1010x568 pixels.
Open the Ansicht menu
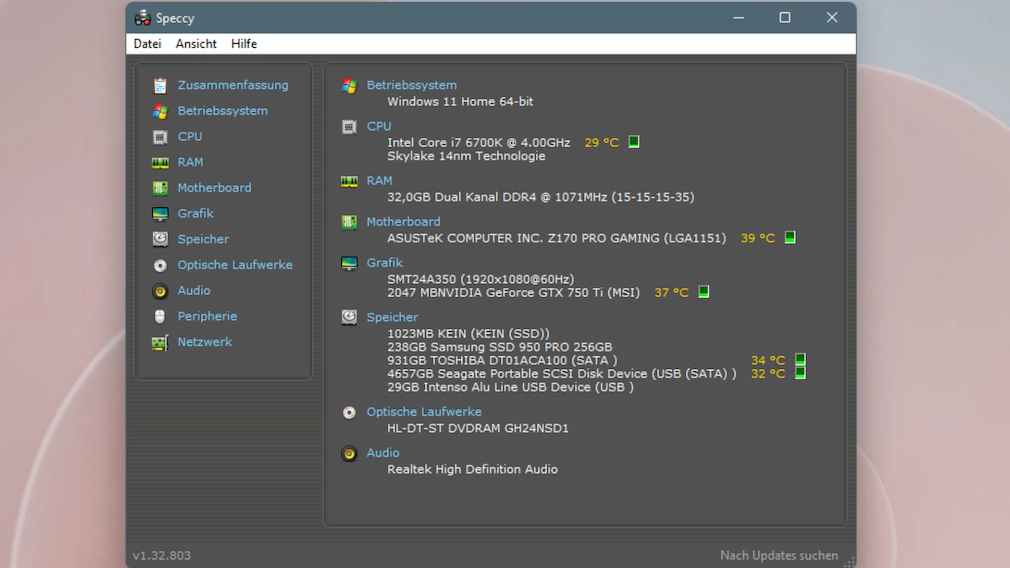(x=196, y=44)
